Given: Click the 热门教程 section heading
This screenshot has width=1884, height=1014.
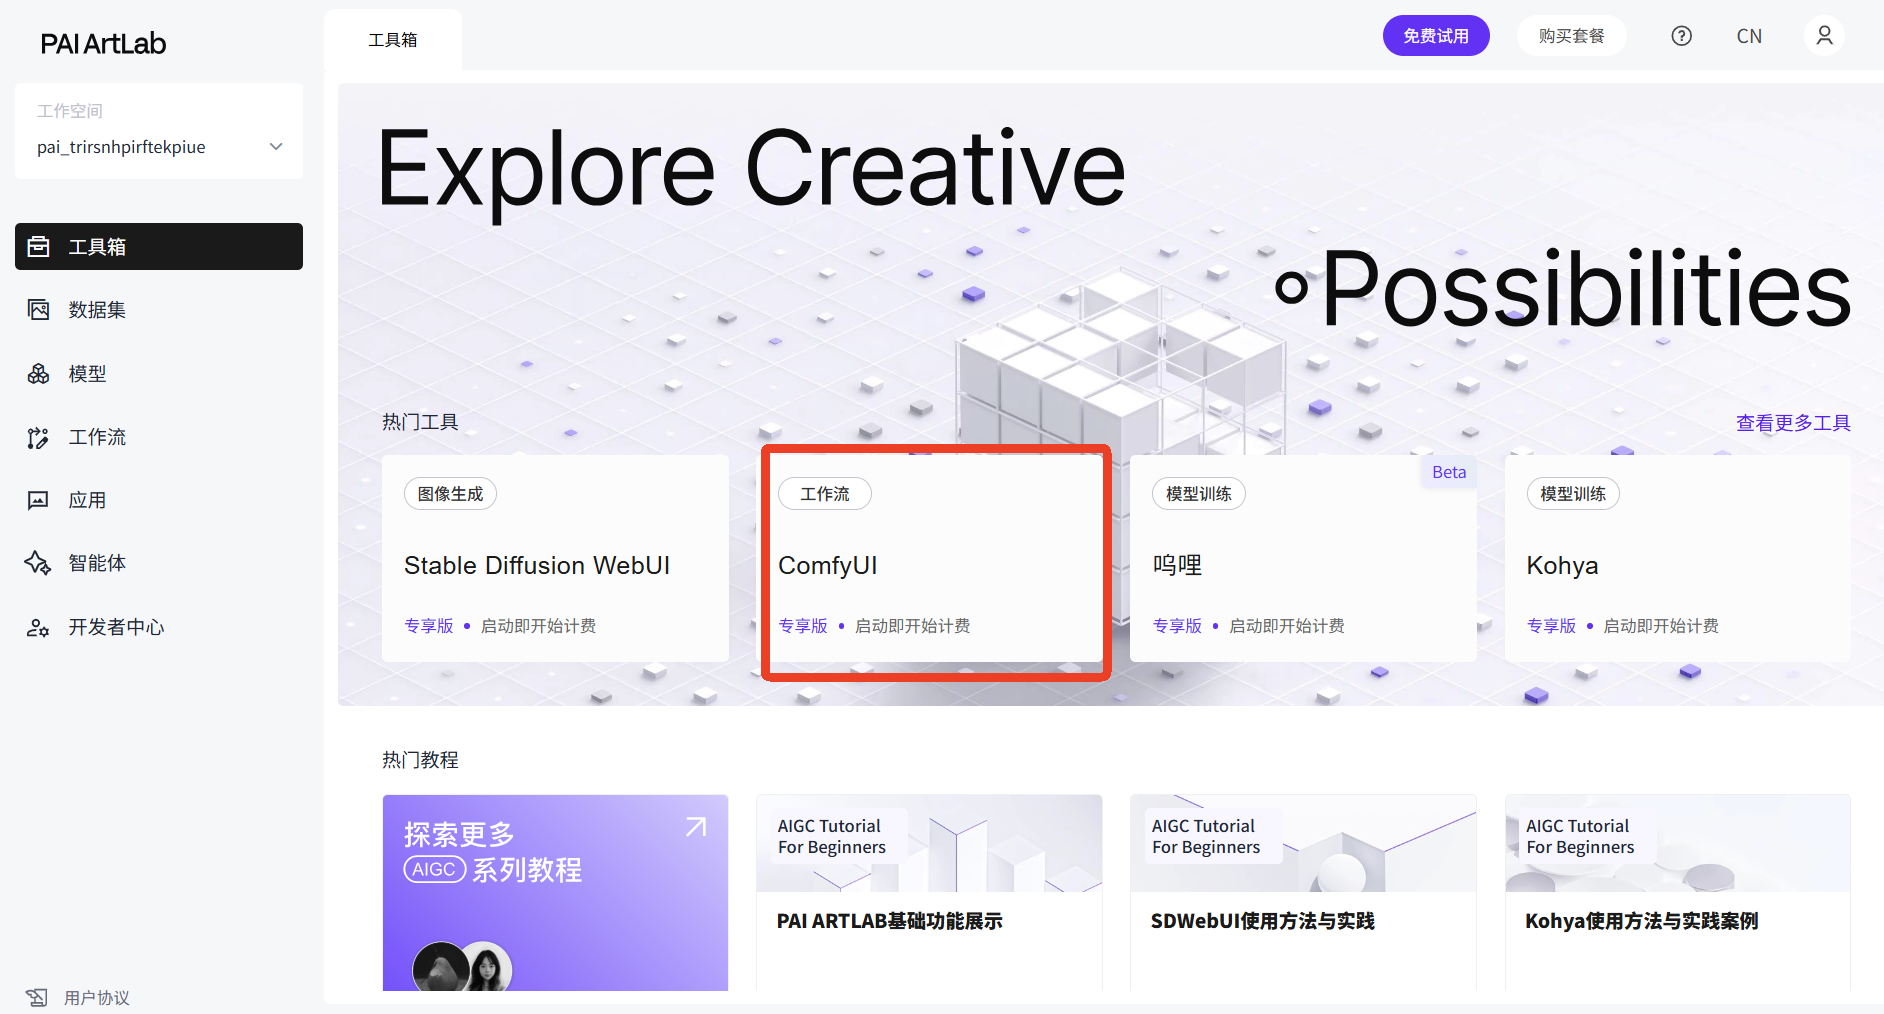Looking at the screenshot, I should [x=420, y=760].
